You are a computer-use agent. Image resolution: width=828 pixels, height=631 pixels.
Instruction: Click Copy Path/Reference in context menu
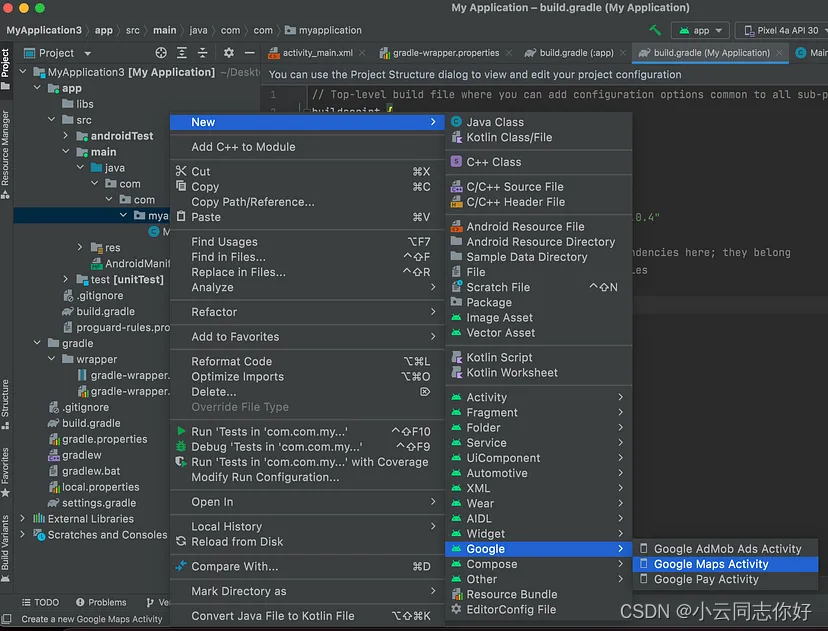307,202
